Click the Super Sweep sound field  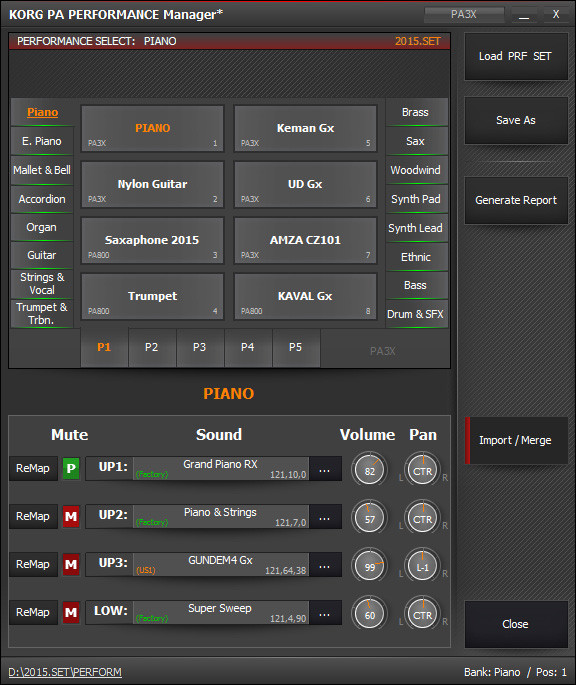221,613
